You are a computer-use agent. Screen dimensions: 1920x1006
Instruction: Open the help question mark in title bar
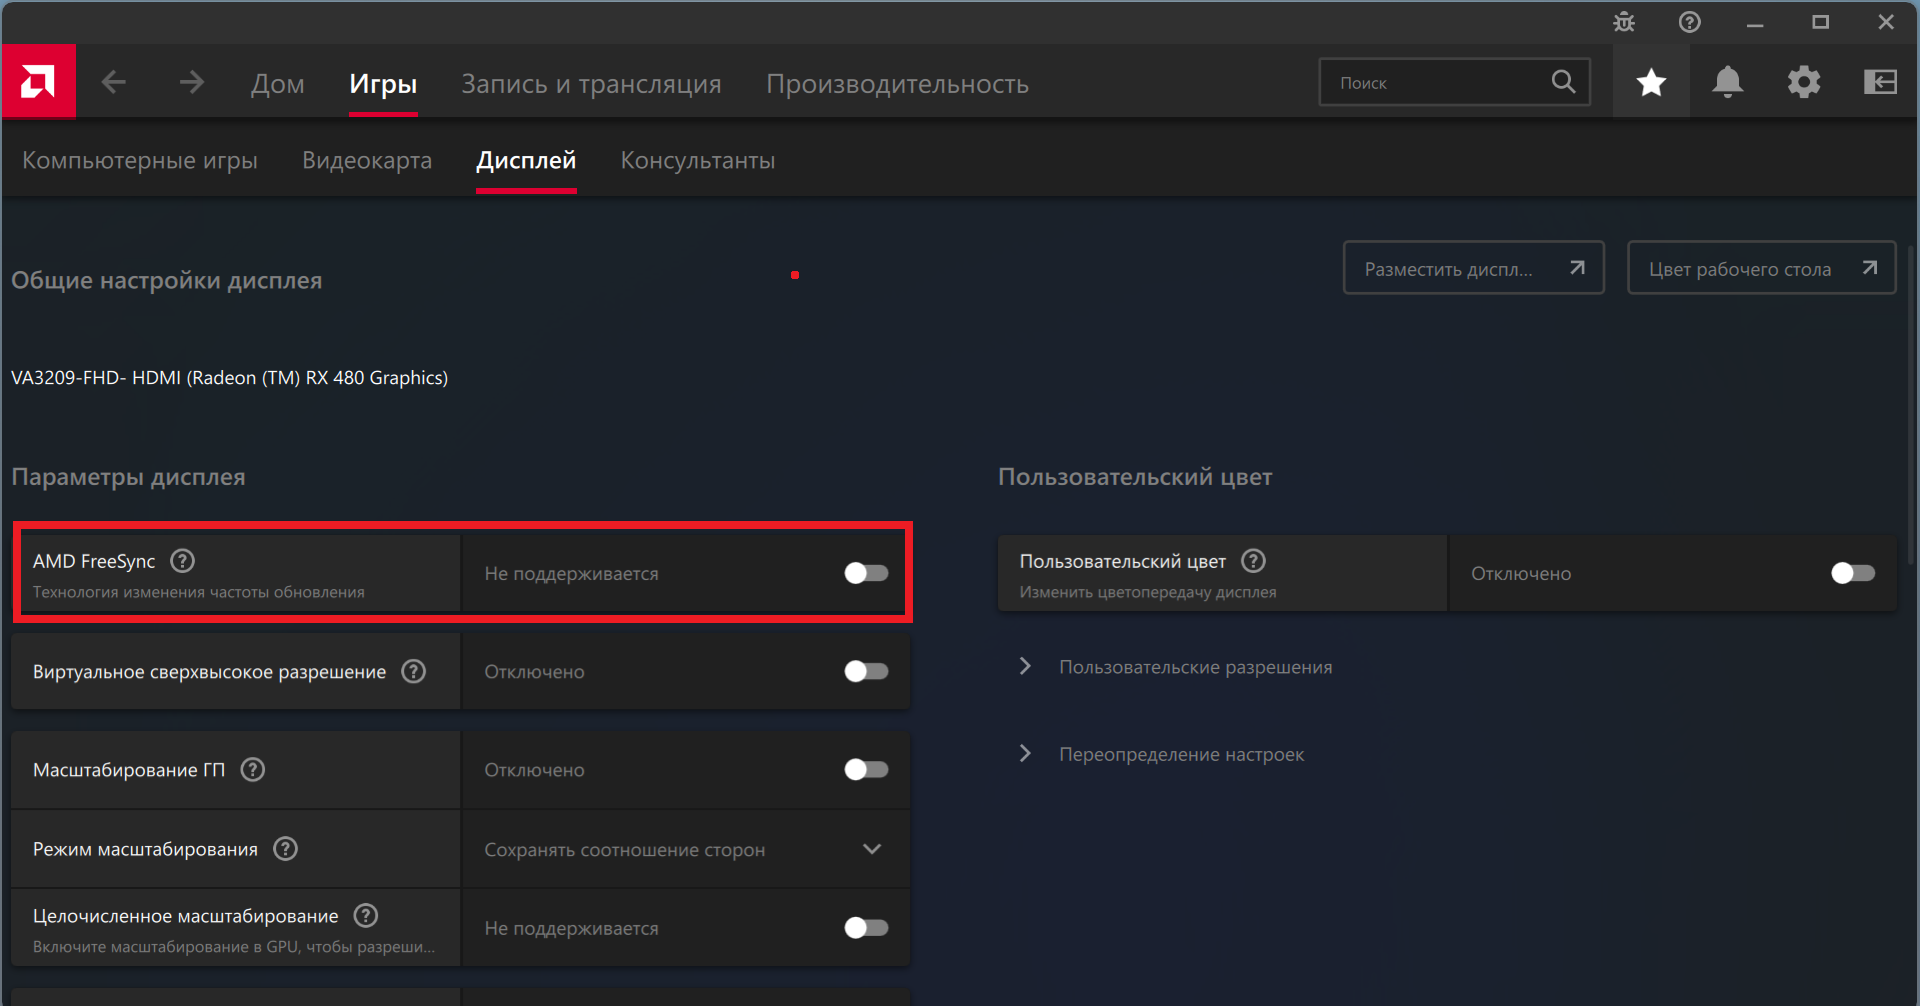1689,22
